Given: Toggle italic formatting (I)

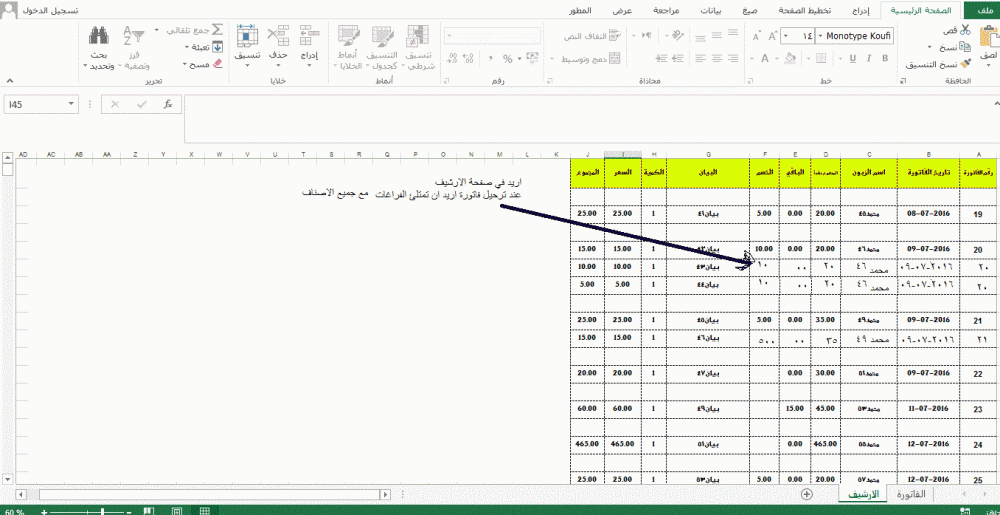Looking at the screenshot, I should (869, 58).
